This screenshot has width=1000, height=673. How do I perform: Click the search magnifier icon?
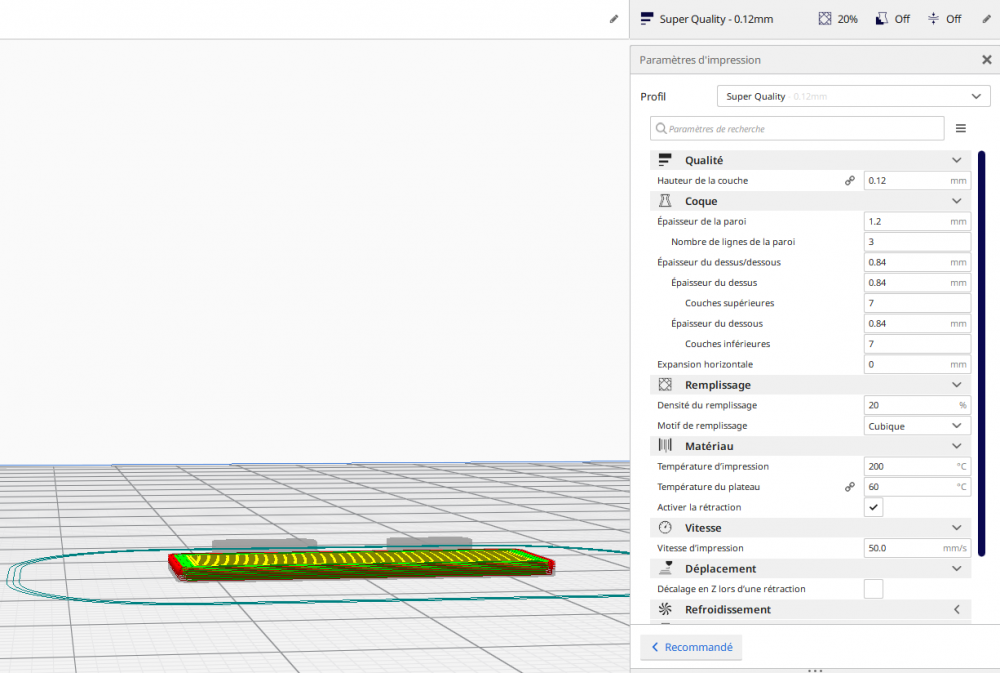point(661,128)
